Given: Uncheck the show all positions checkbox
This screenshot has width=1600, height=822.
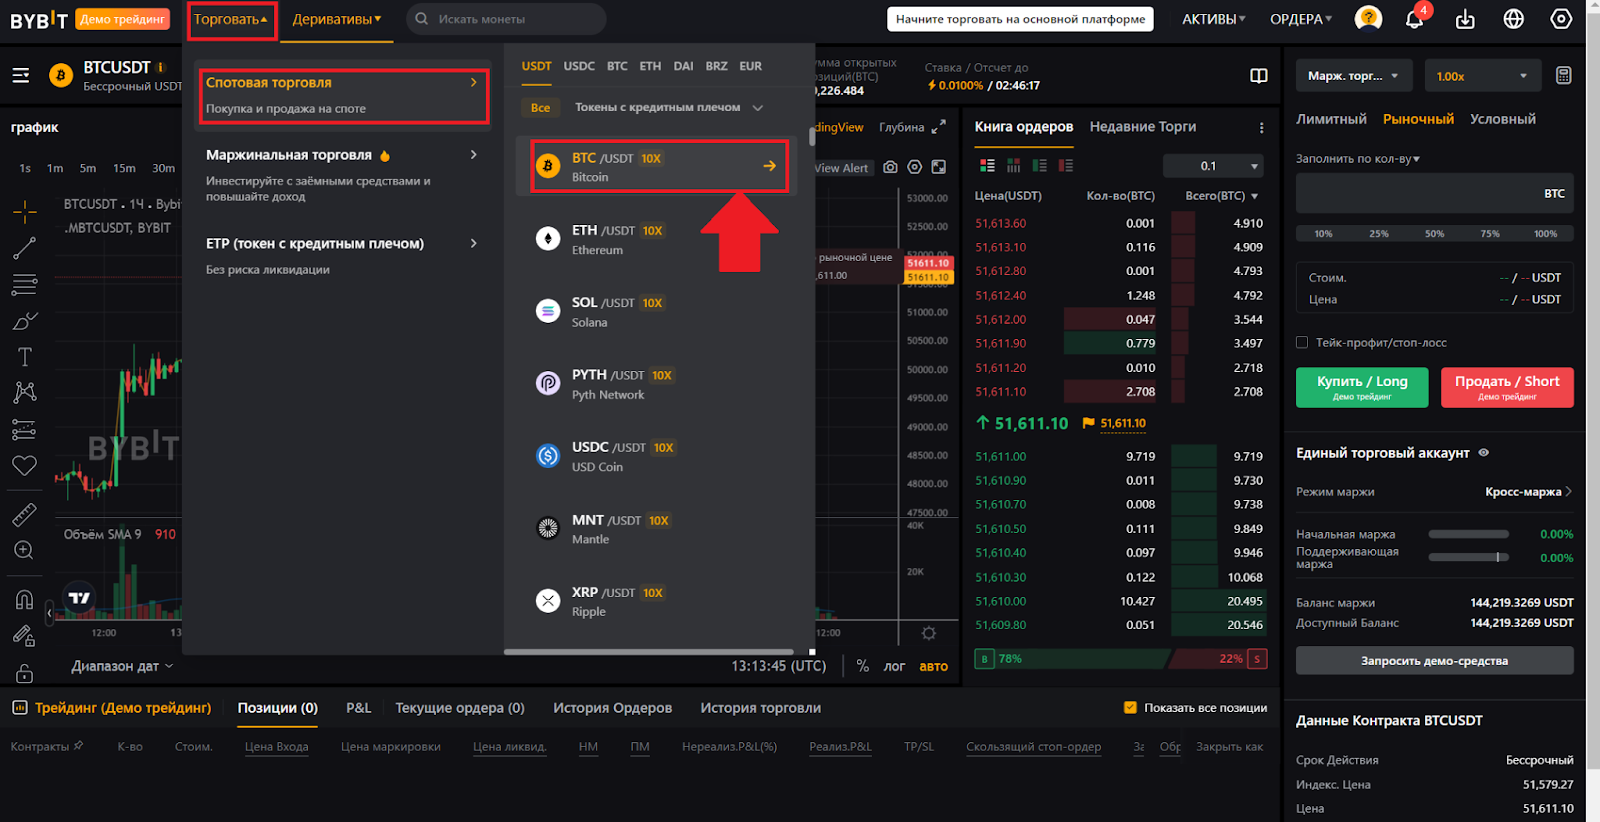Looking at the screenshot, I should [1130, 708].
